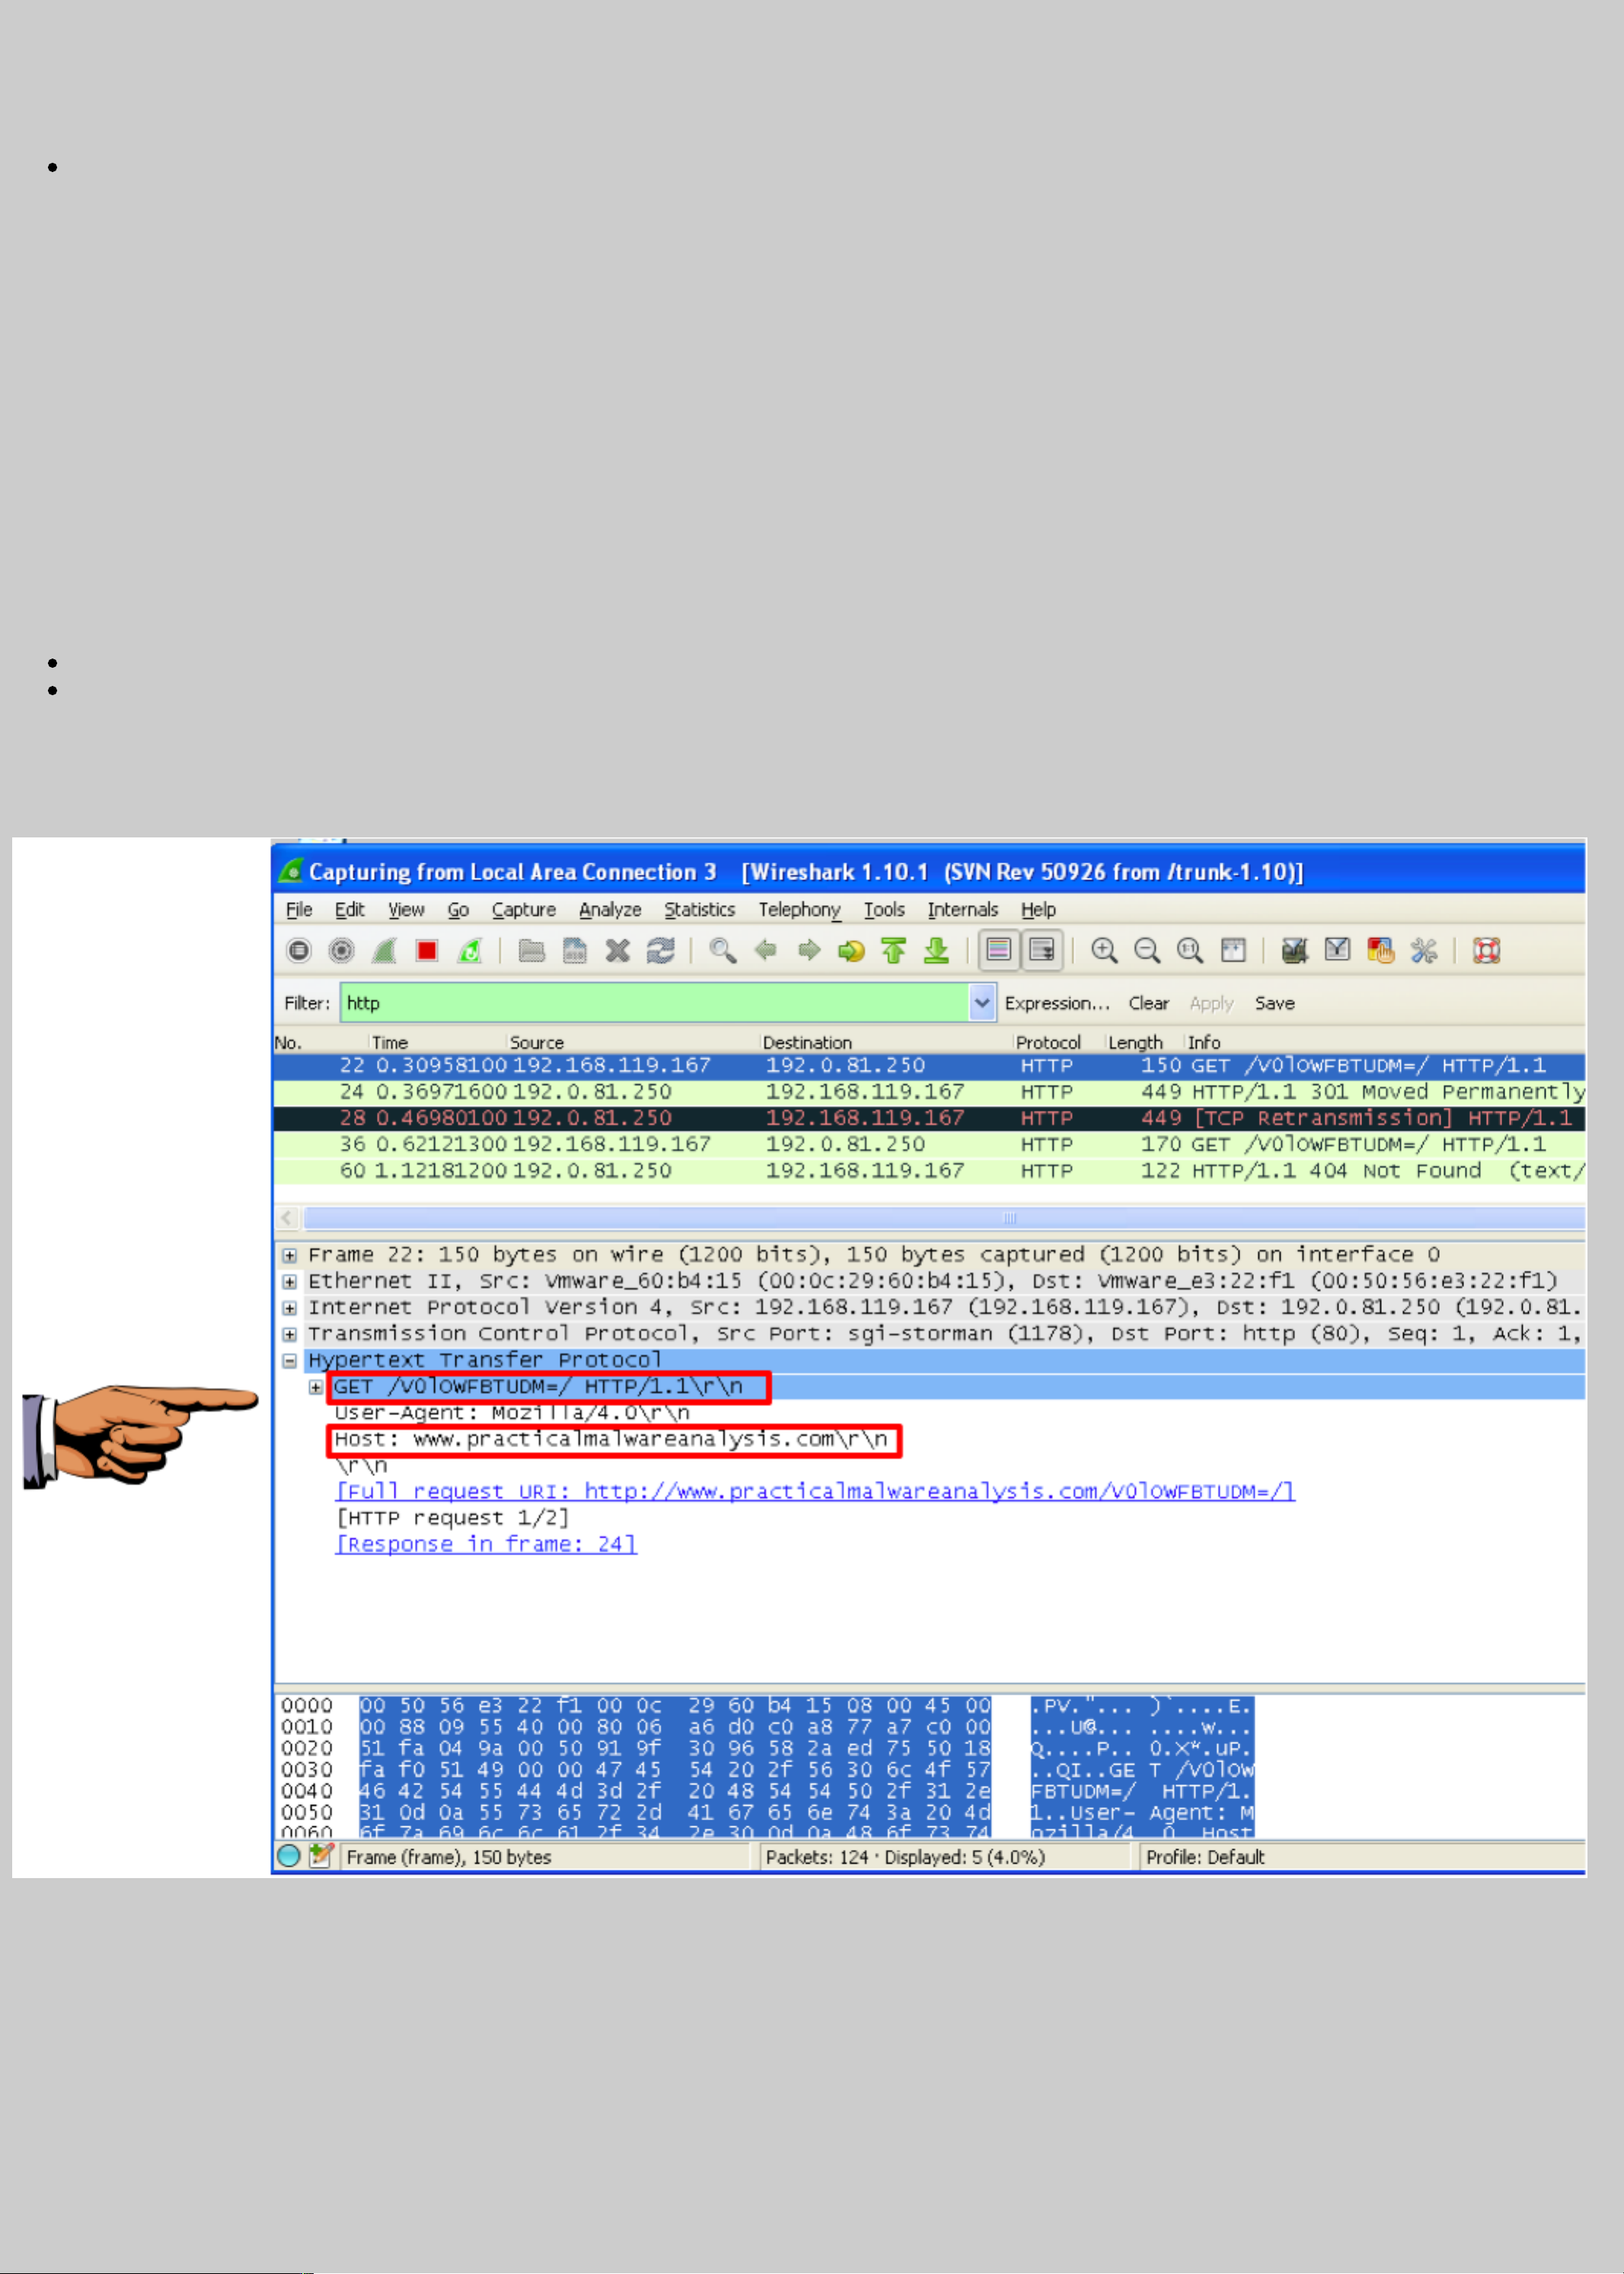The height and width of the screenshot is (2274, 1624).
Task: Click the Find packet magnifier icon
Action: click(x=722, y=950)
